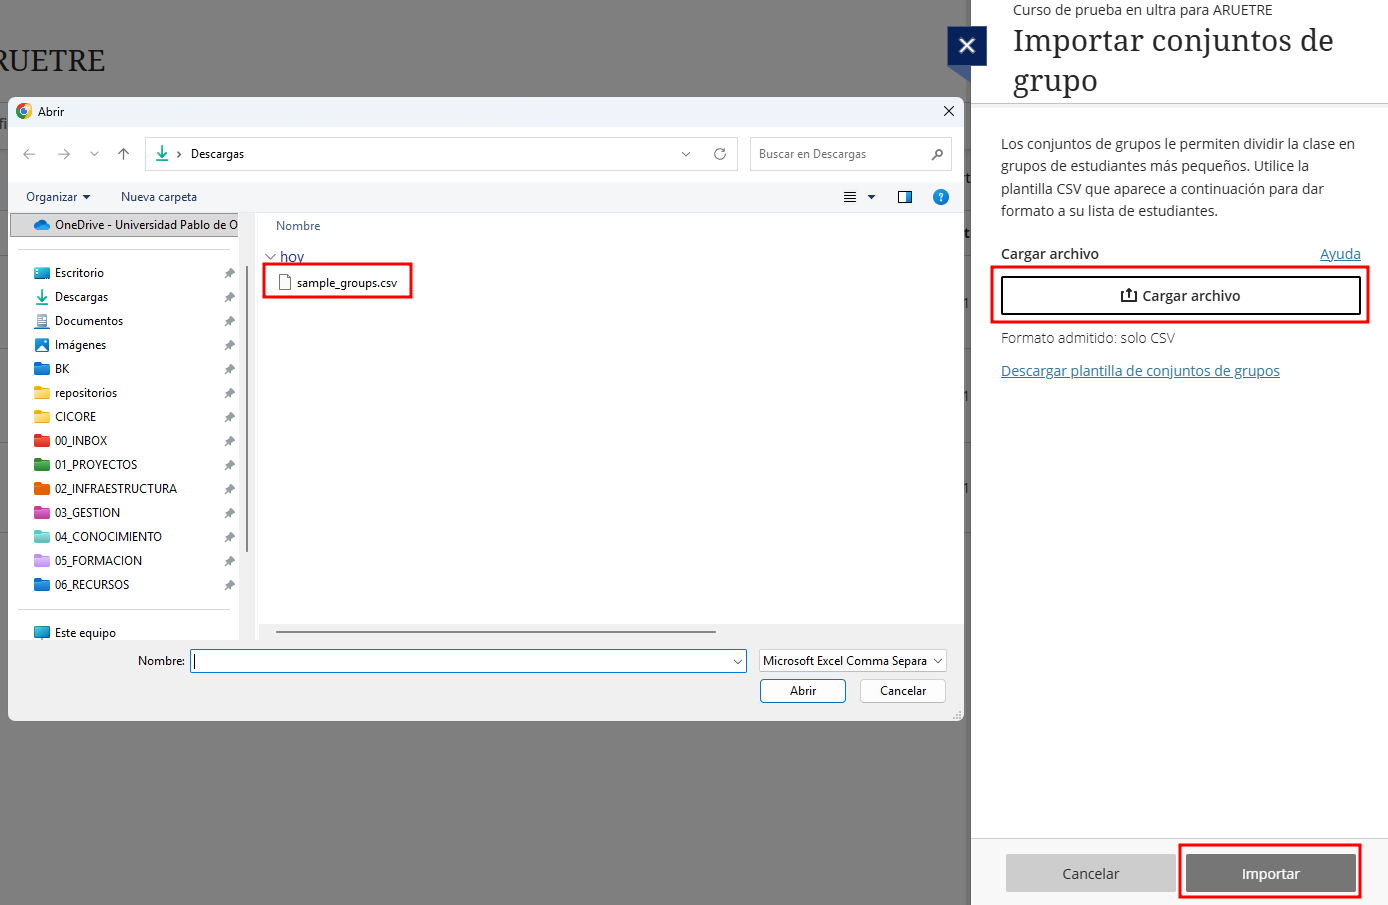Change view layout icon
Image resolution: width=1388 pixels, height=905 pixels.
(850, 197)
